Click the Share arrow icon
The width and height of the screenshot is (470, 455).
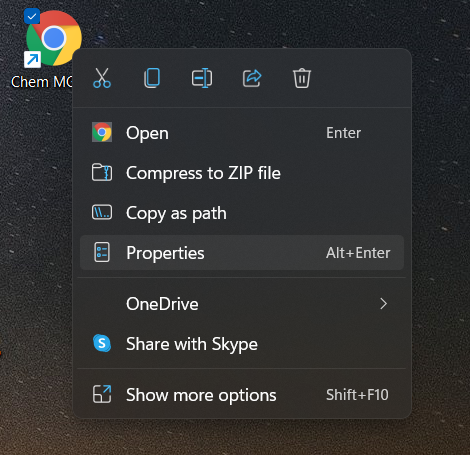click(252, 78)
